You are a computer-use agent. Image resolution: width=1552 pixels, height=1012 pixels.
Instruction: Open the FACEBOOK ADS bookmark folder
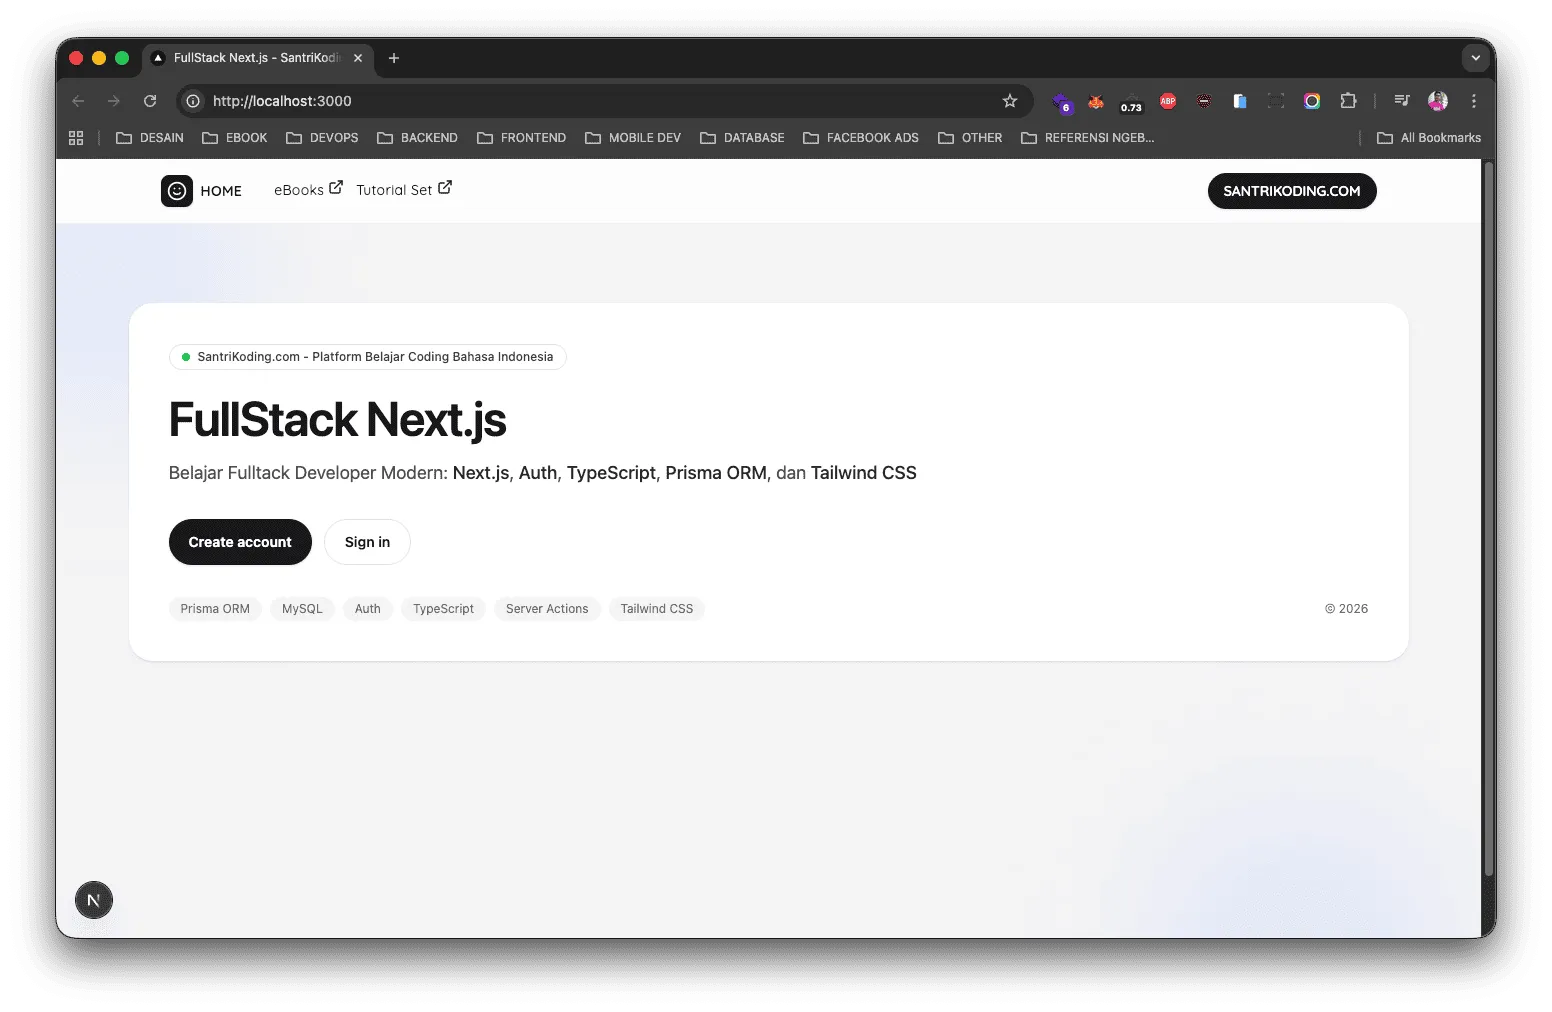[x=861, y=138]
